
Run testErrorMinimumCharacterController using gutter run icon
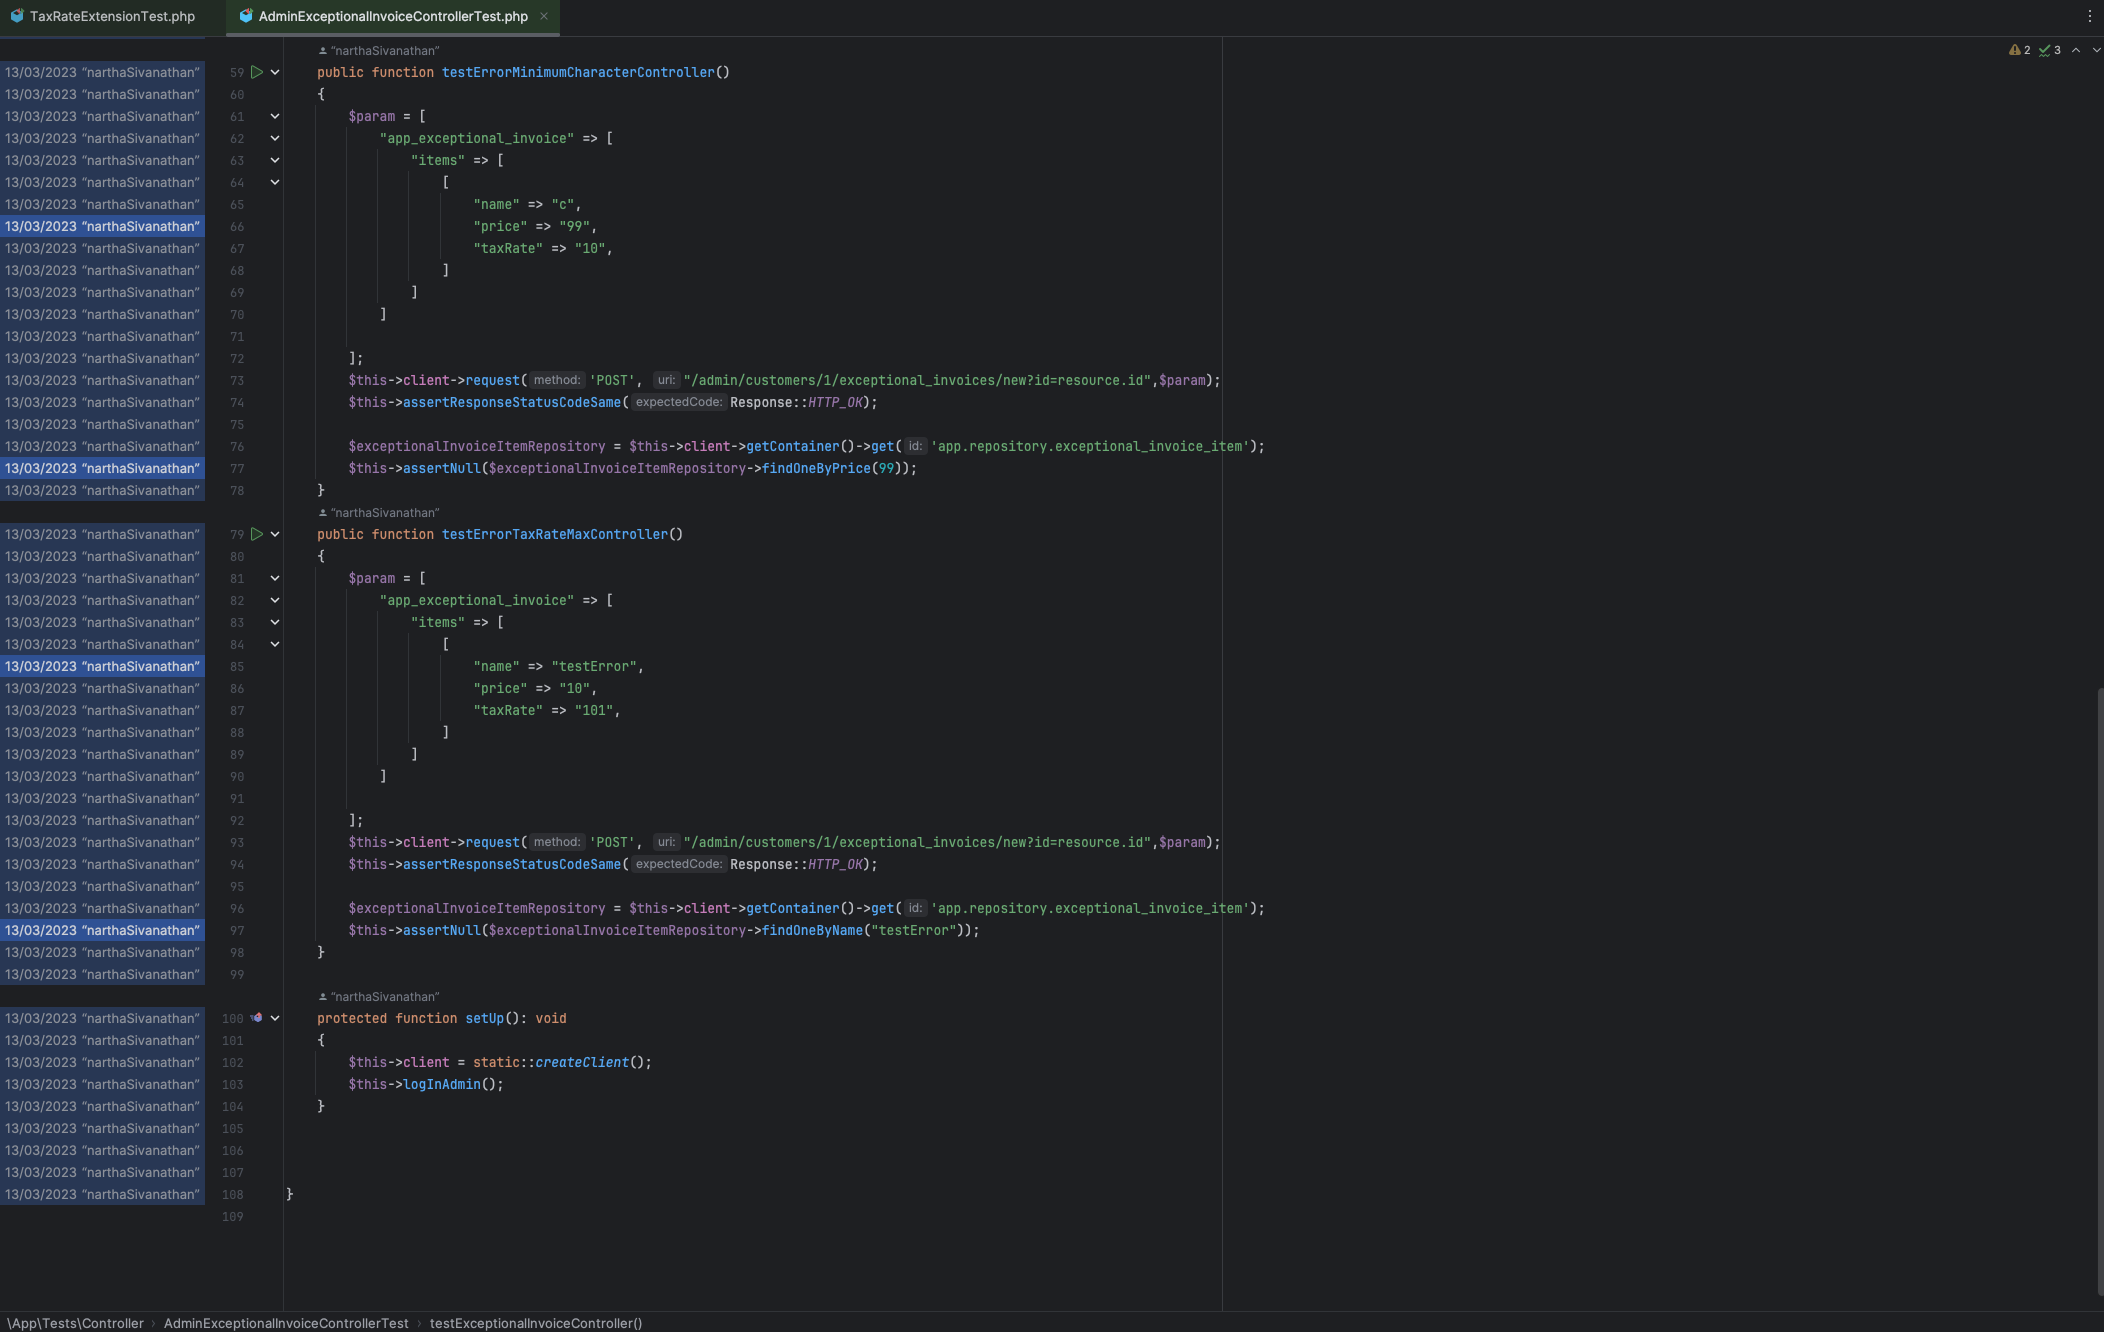coord(257,72)
